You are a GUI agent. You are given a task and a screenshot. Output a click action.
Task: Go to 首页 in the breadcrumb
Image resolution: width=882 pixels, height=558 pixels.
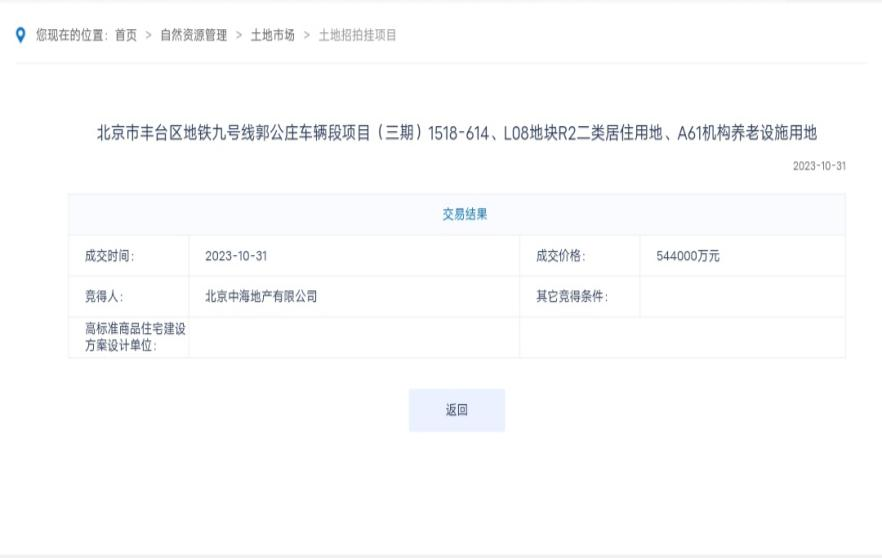coord(126,35)
